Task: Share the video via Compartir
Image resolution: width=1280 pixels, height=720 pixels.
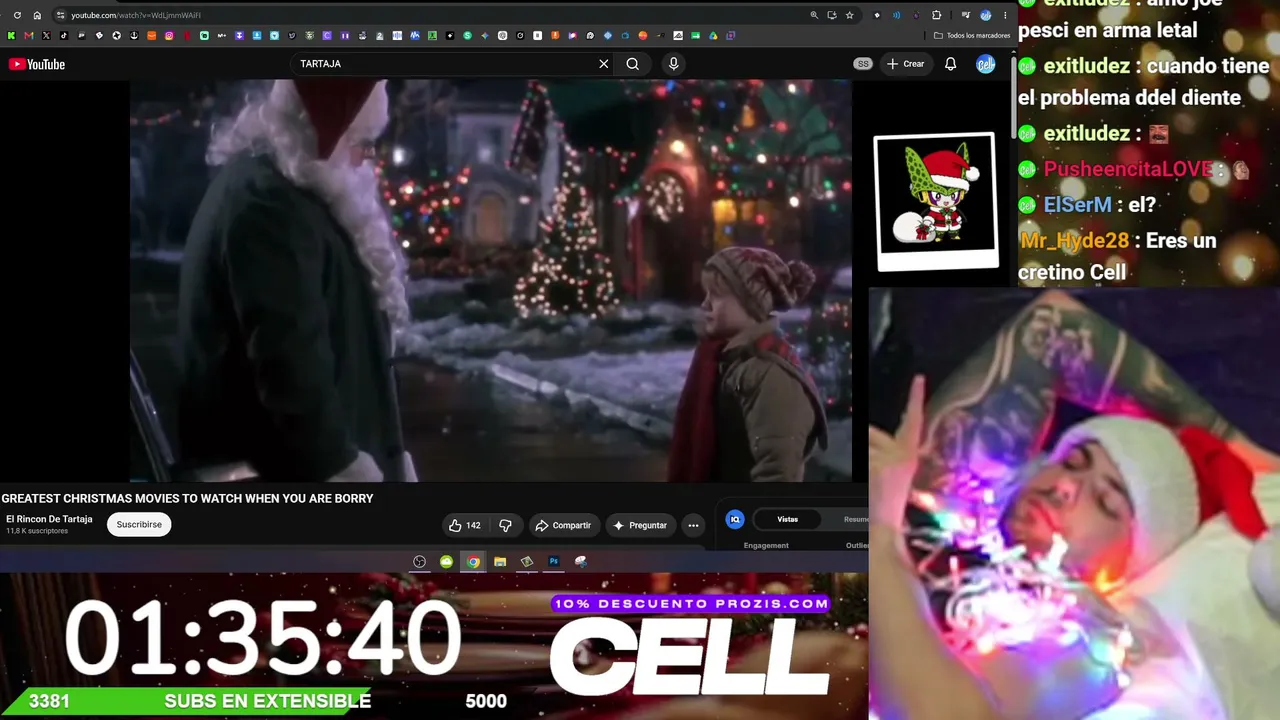Action: pyautogui.click(x=563, y=525)
